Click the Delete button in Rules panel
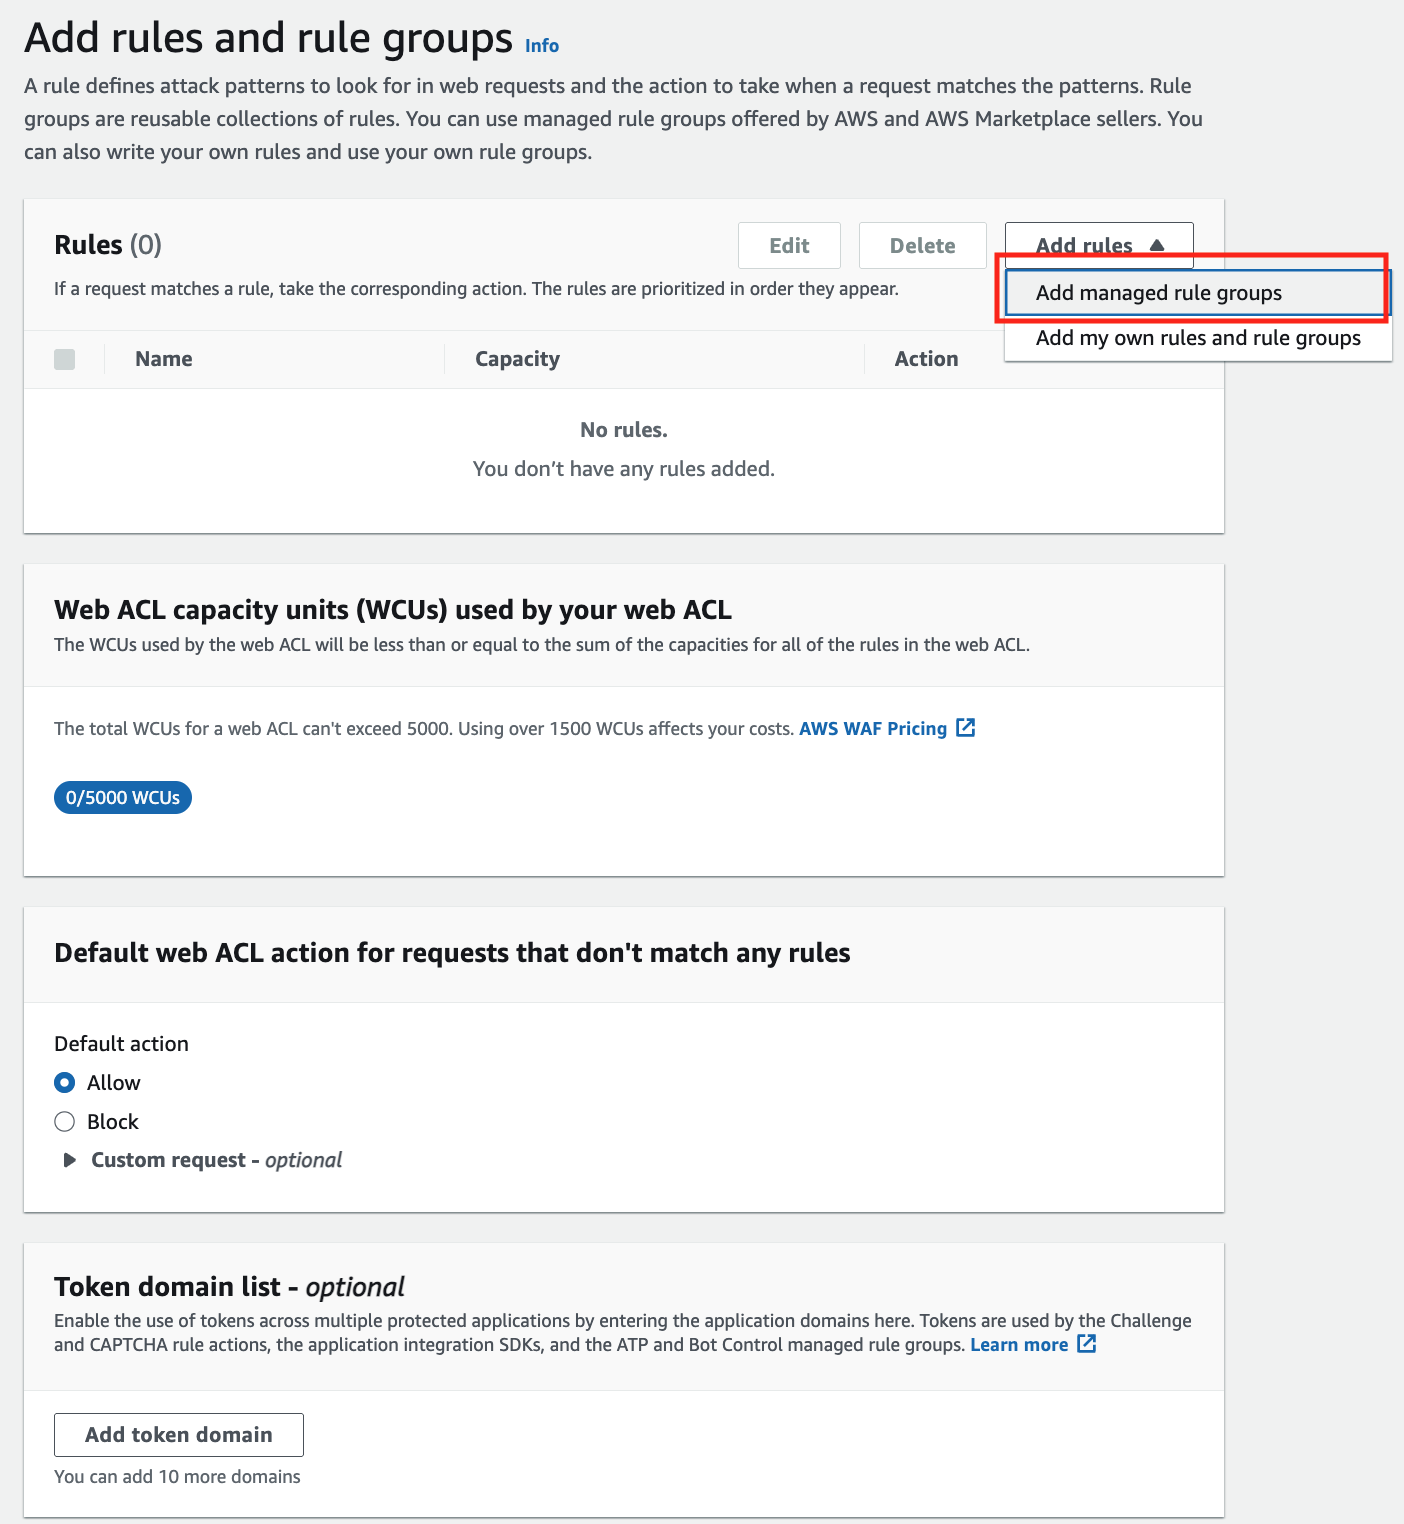 [x=922, y=245]
